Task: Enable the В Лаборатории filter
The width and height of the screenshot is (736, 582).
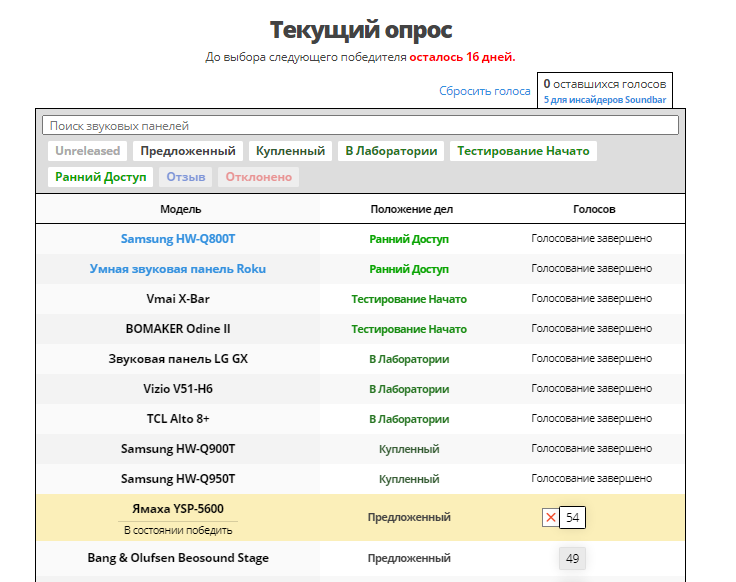Action: coord(391,151)
